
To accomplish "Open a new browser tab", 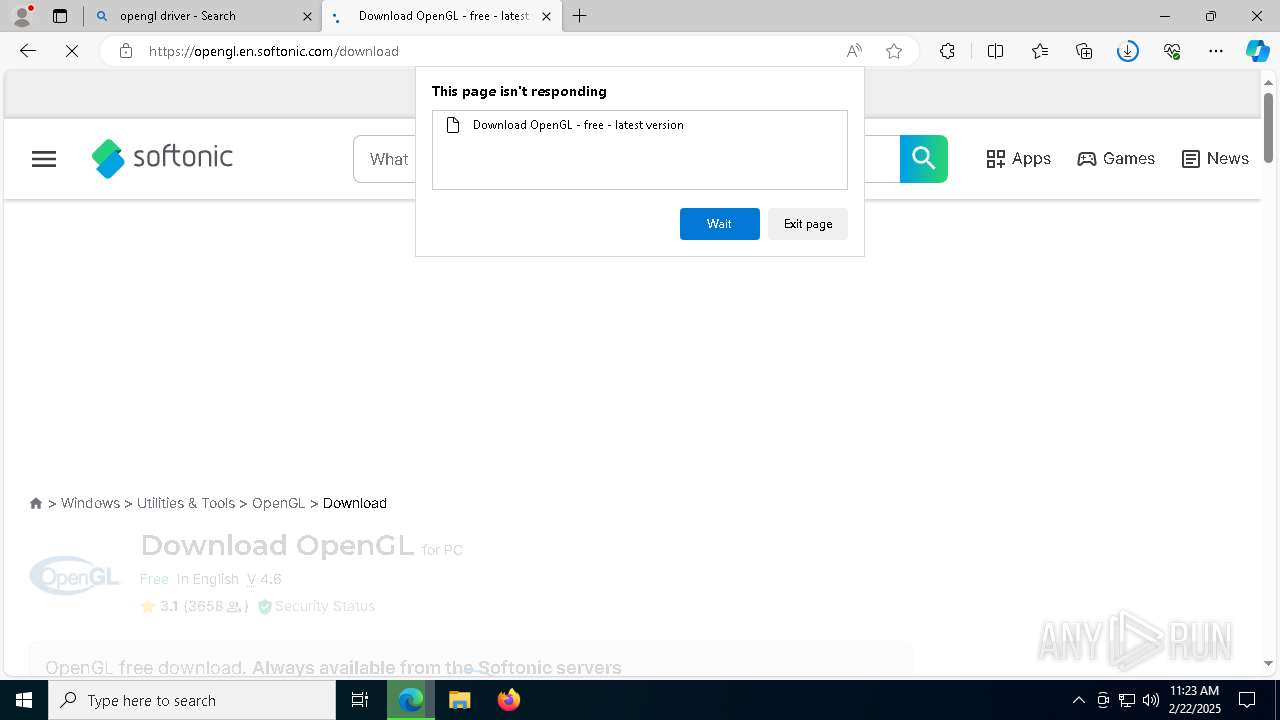I will pyautogui.click(x=580, y=16).
